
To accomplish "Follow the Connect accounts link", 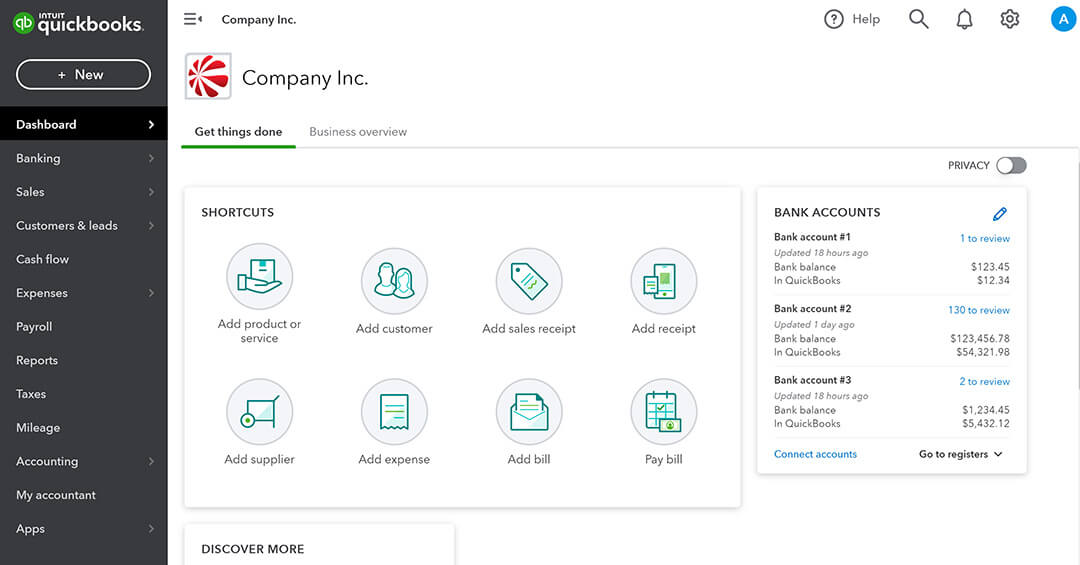I will [x=815, y=454].
